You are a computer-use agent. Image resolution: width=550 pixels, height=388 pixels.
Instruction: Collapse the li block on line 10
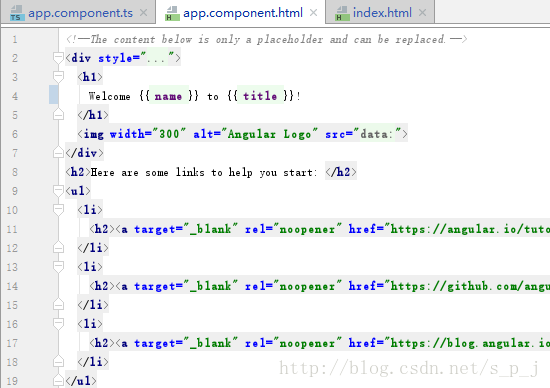pos(58,209)
